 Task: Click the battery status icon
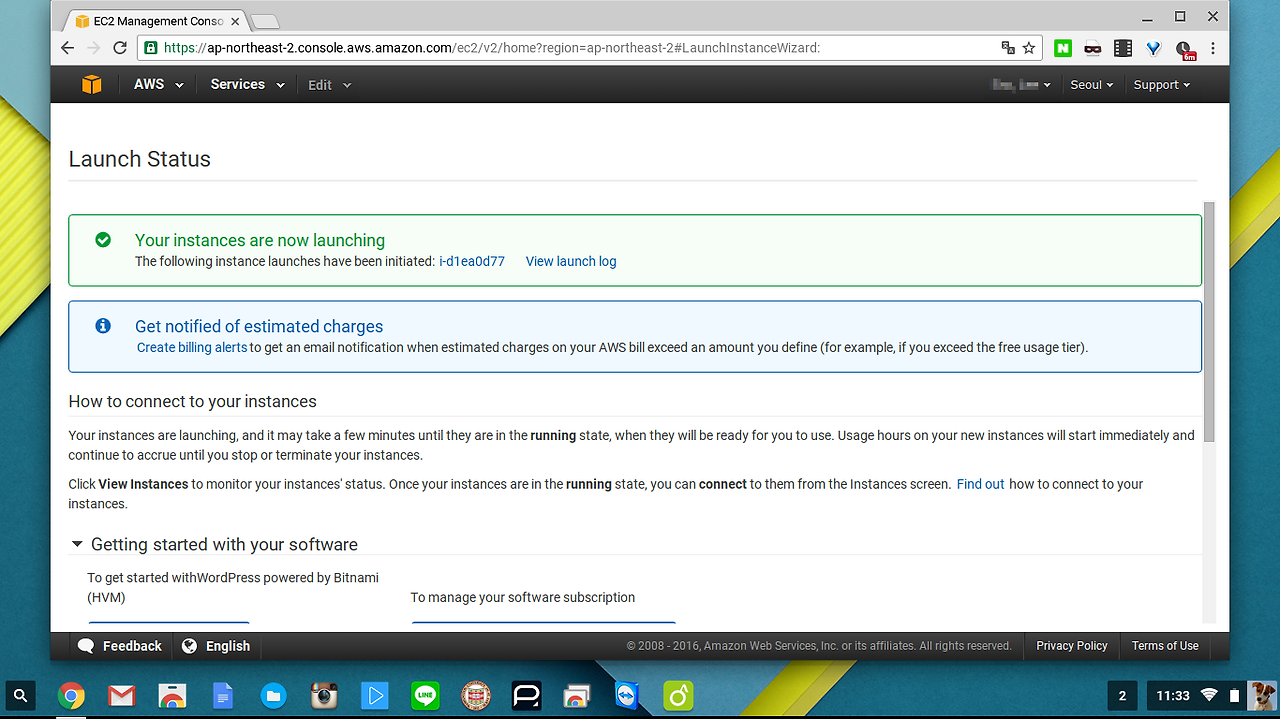coord(1234,696)
